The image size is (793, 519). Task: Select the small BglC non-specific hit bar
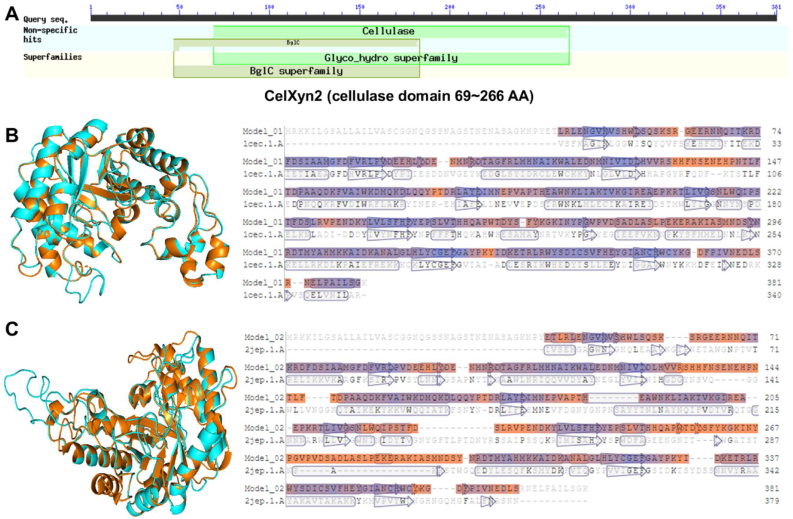(x=293, y=43)
